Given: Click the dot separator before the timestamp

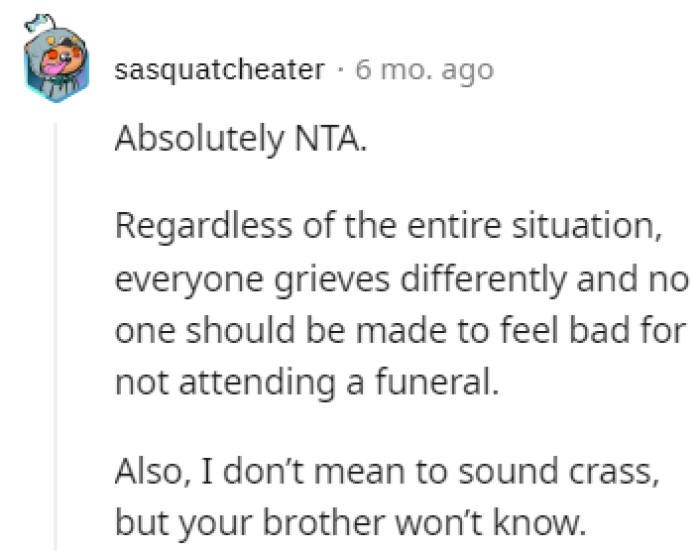Looking at the screenshot, I should (x=340, y=71).
